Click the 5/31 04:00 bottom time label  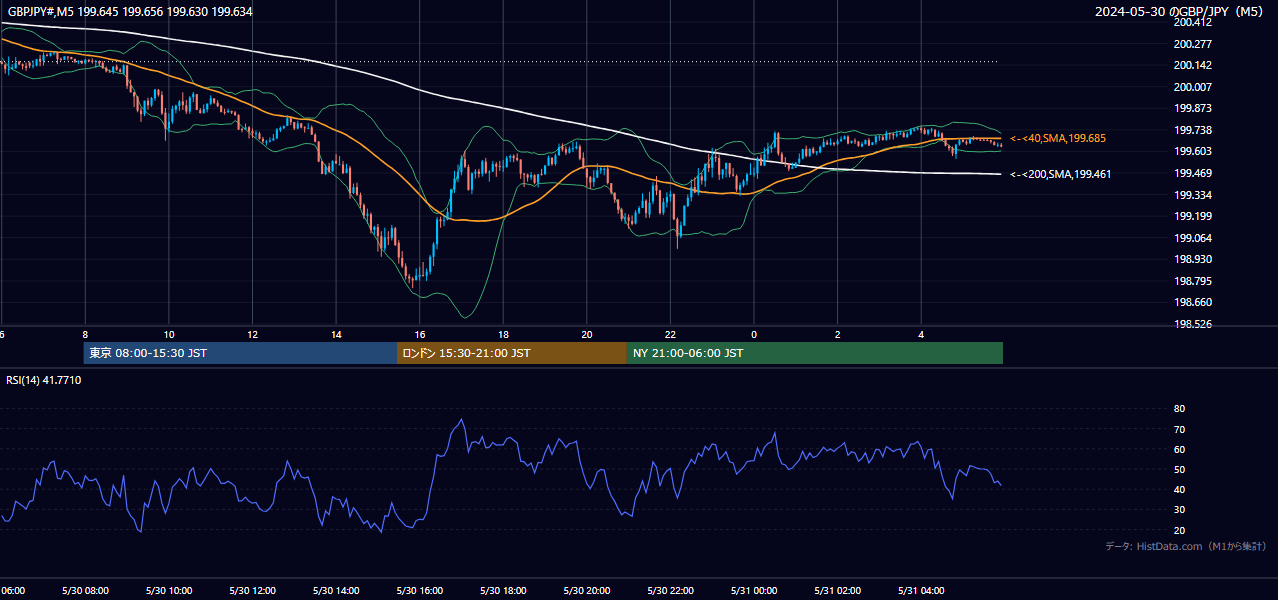920,591
